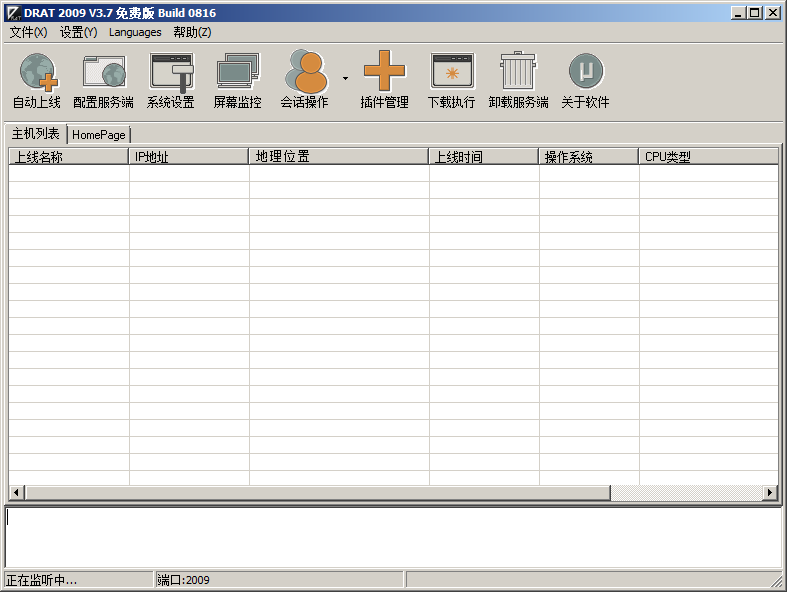This screenshot has width=787, height=592.
Task: Open the 帮助(Z) menu
Action: coord(192,32)
